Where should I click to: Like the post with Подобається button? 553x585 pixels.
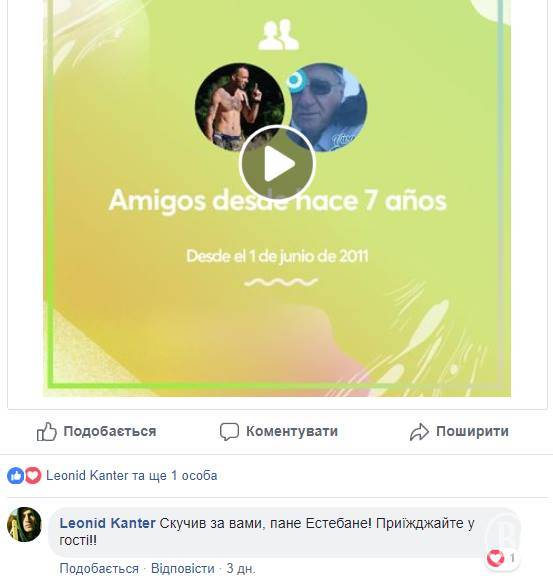pos(96,432)
